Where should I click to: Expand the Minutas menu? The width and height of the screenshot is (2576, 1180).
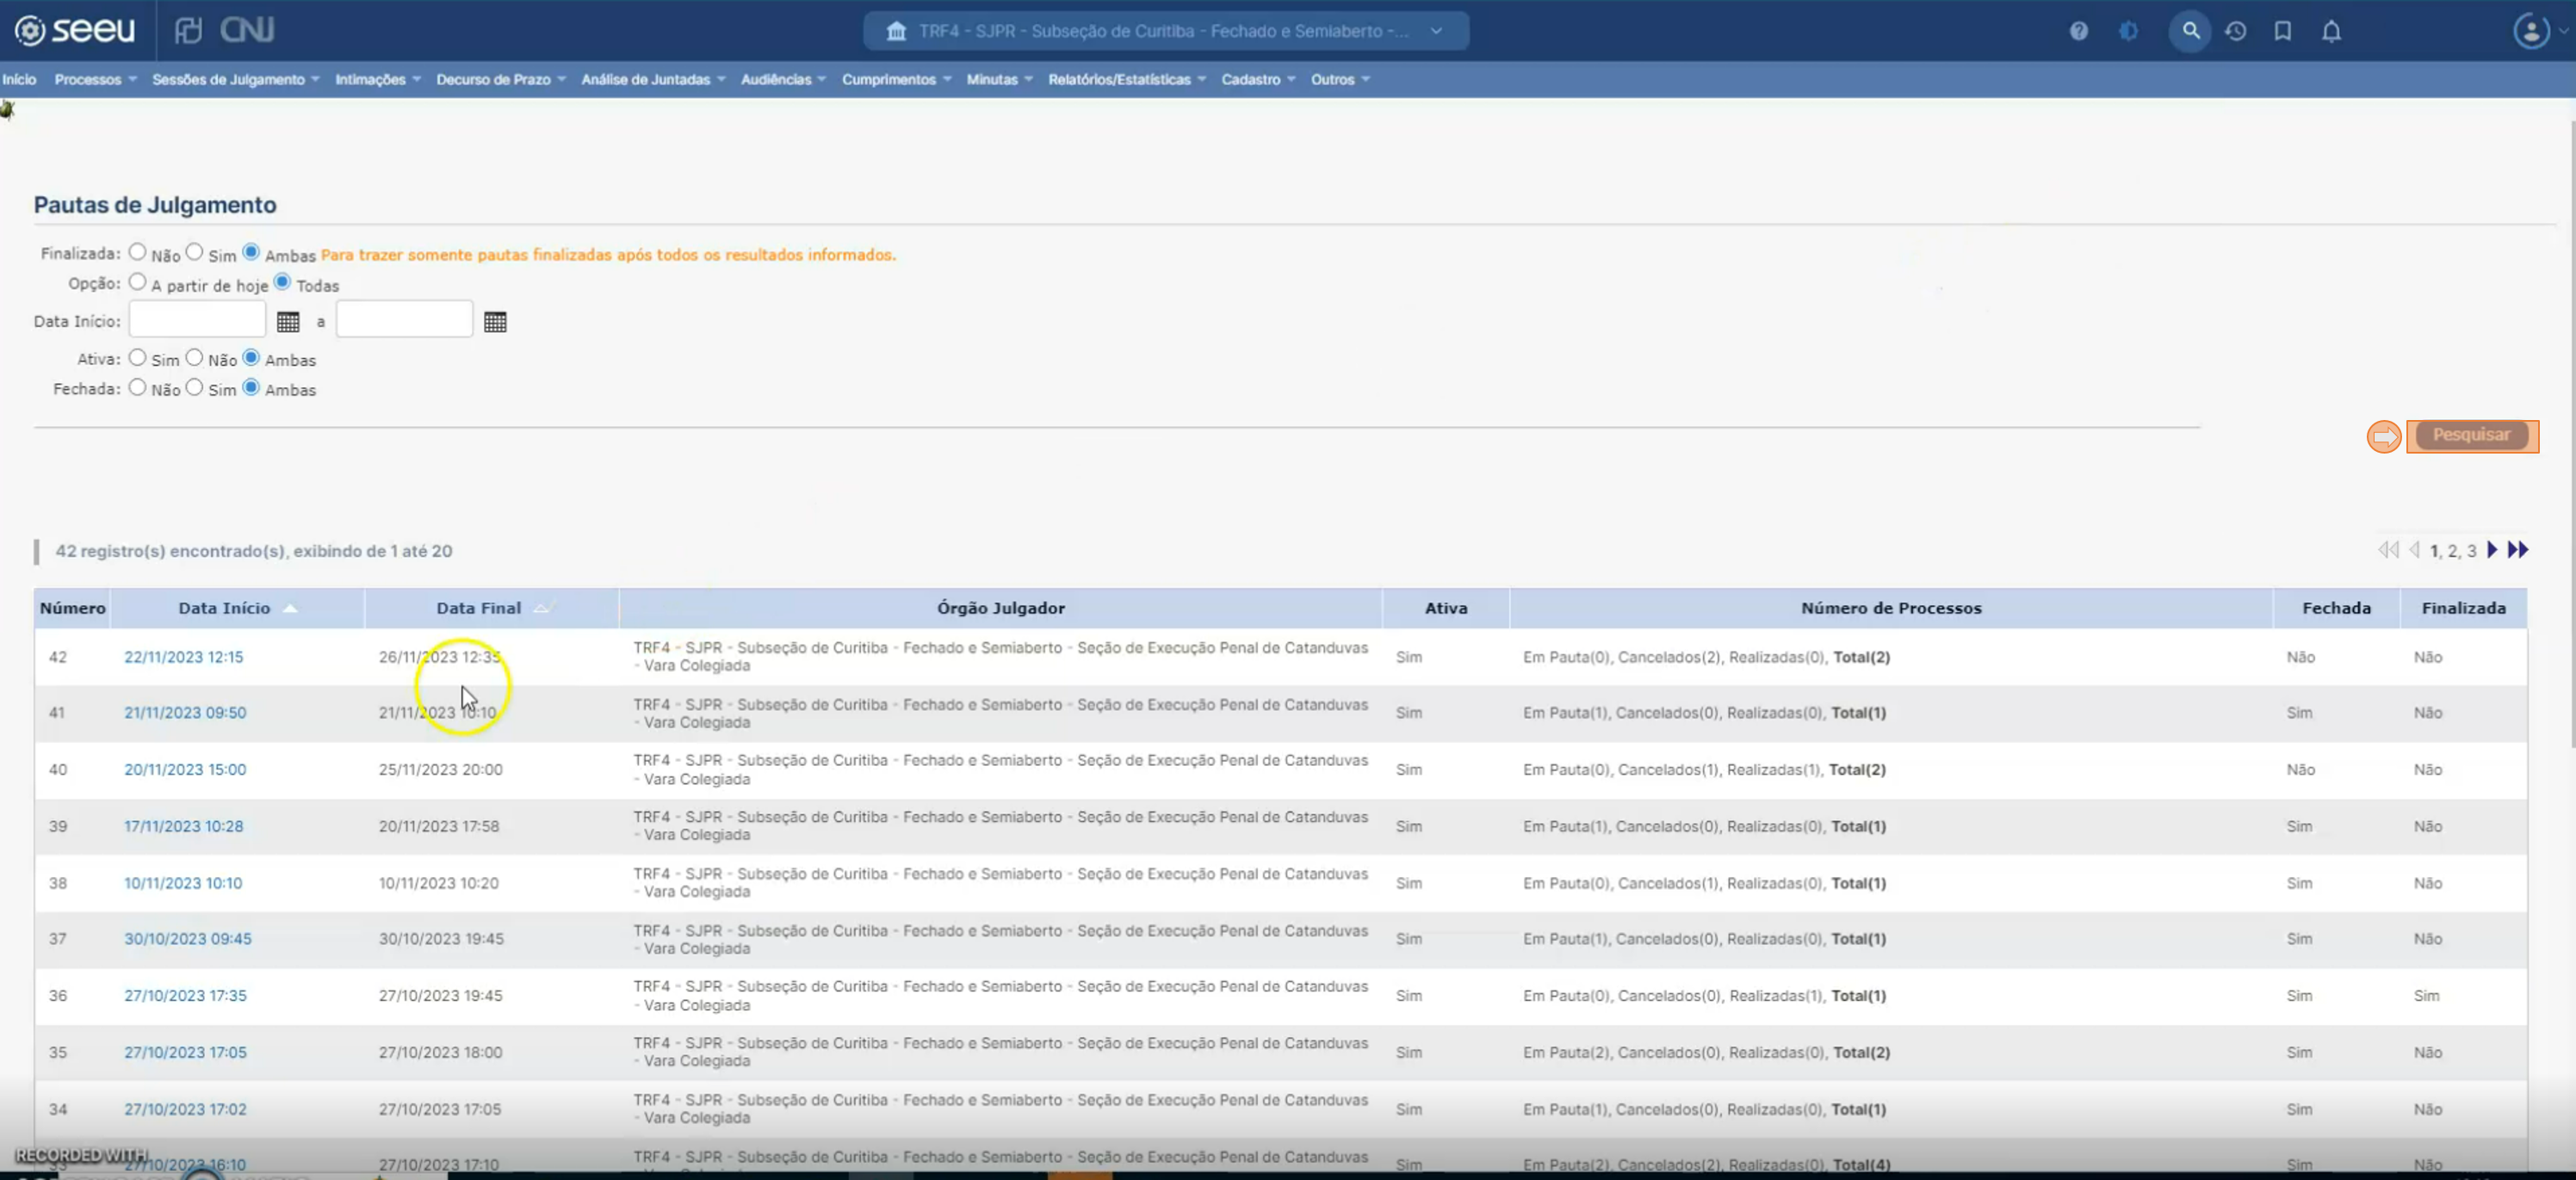pyautogui.click(x=999, y=79)
